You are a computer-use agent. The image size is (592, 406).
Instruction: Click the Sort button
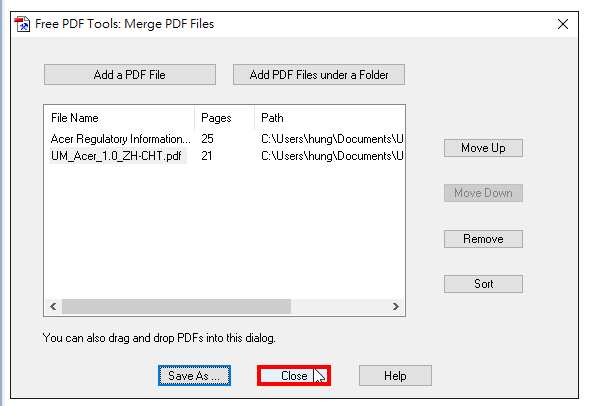coord(483,284)
